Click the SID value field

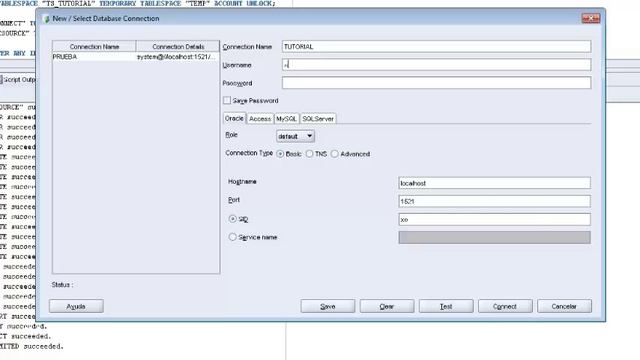[494, 219]
